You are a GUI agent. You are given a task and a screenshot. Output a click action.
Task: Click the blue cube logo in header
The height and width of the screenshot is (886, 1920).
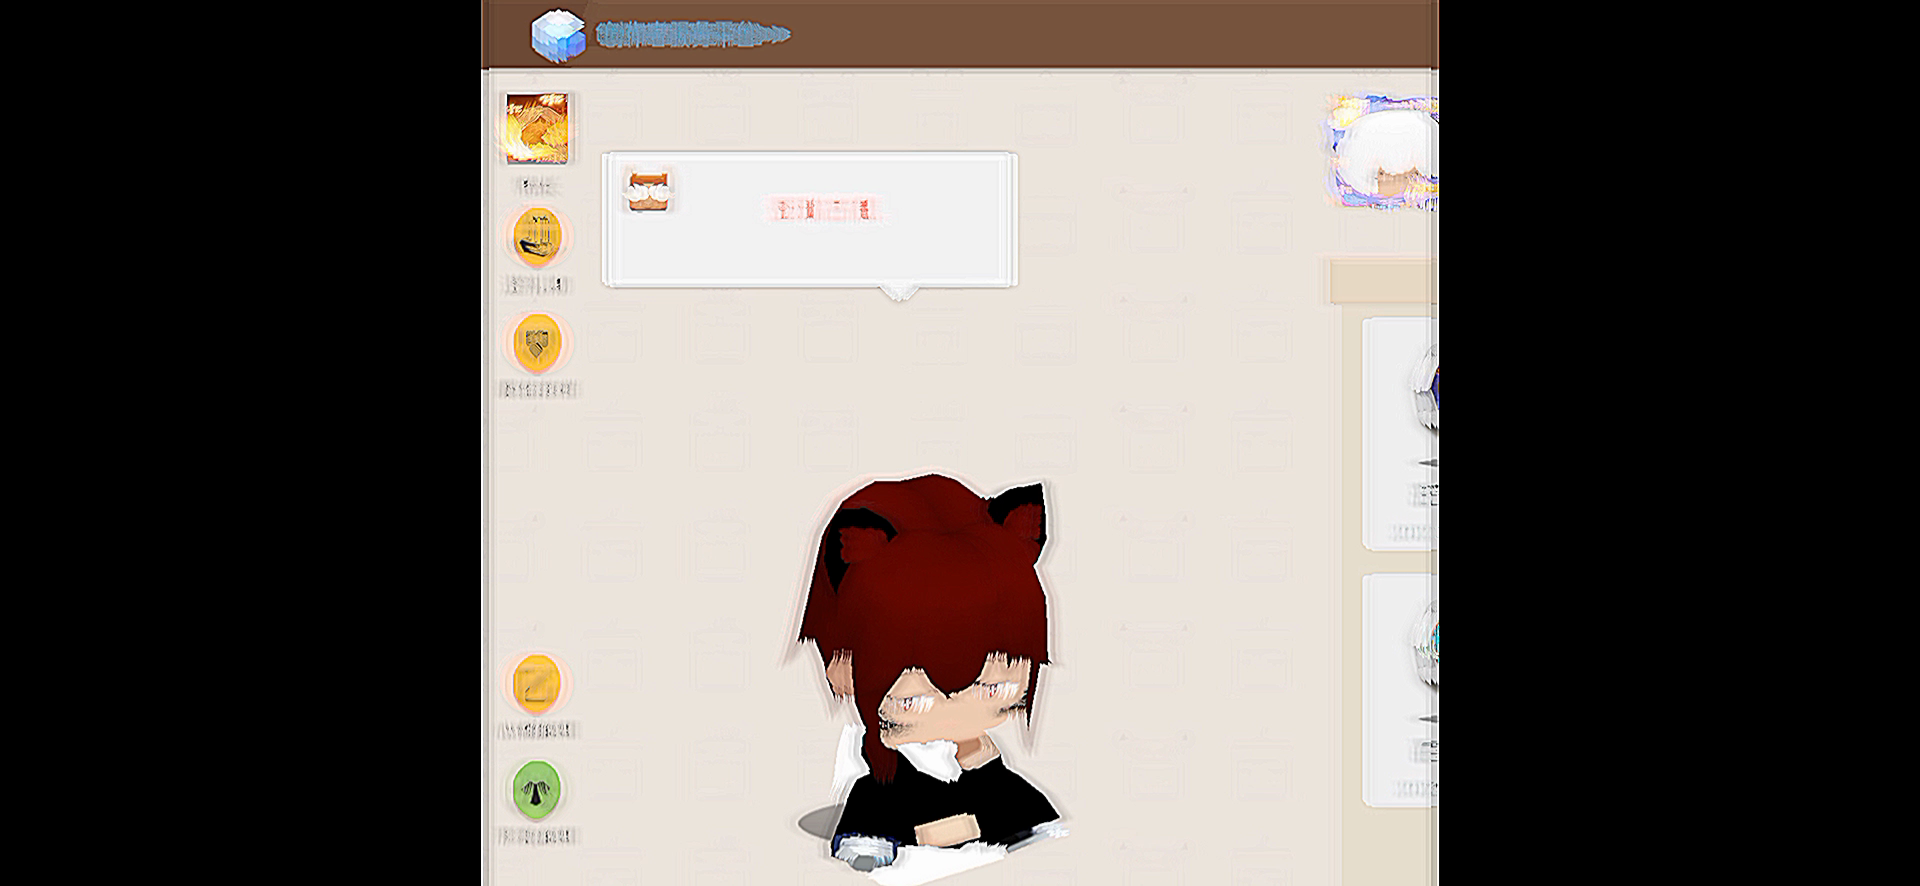(x=557, y=36)
